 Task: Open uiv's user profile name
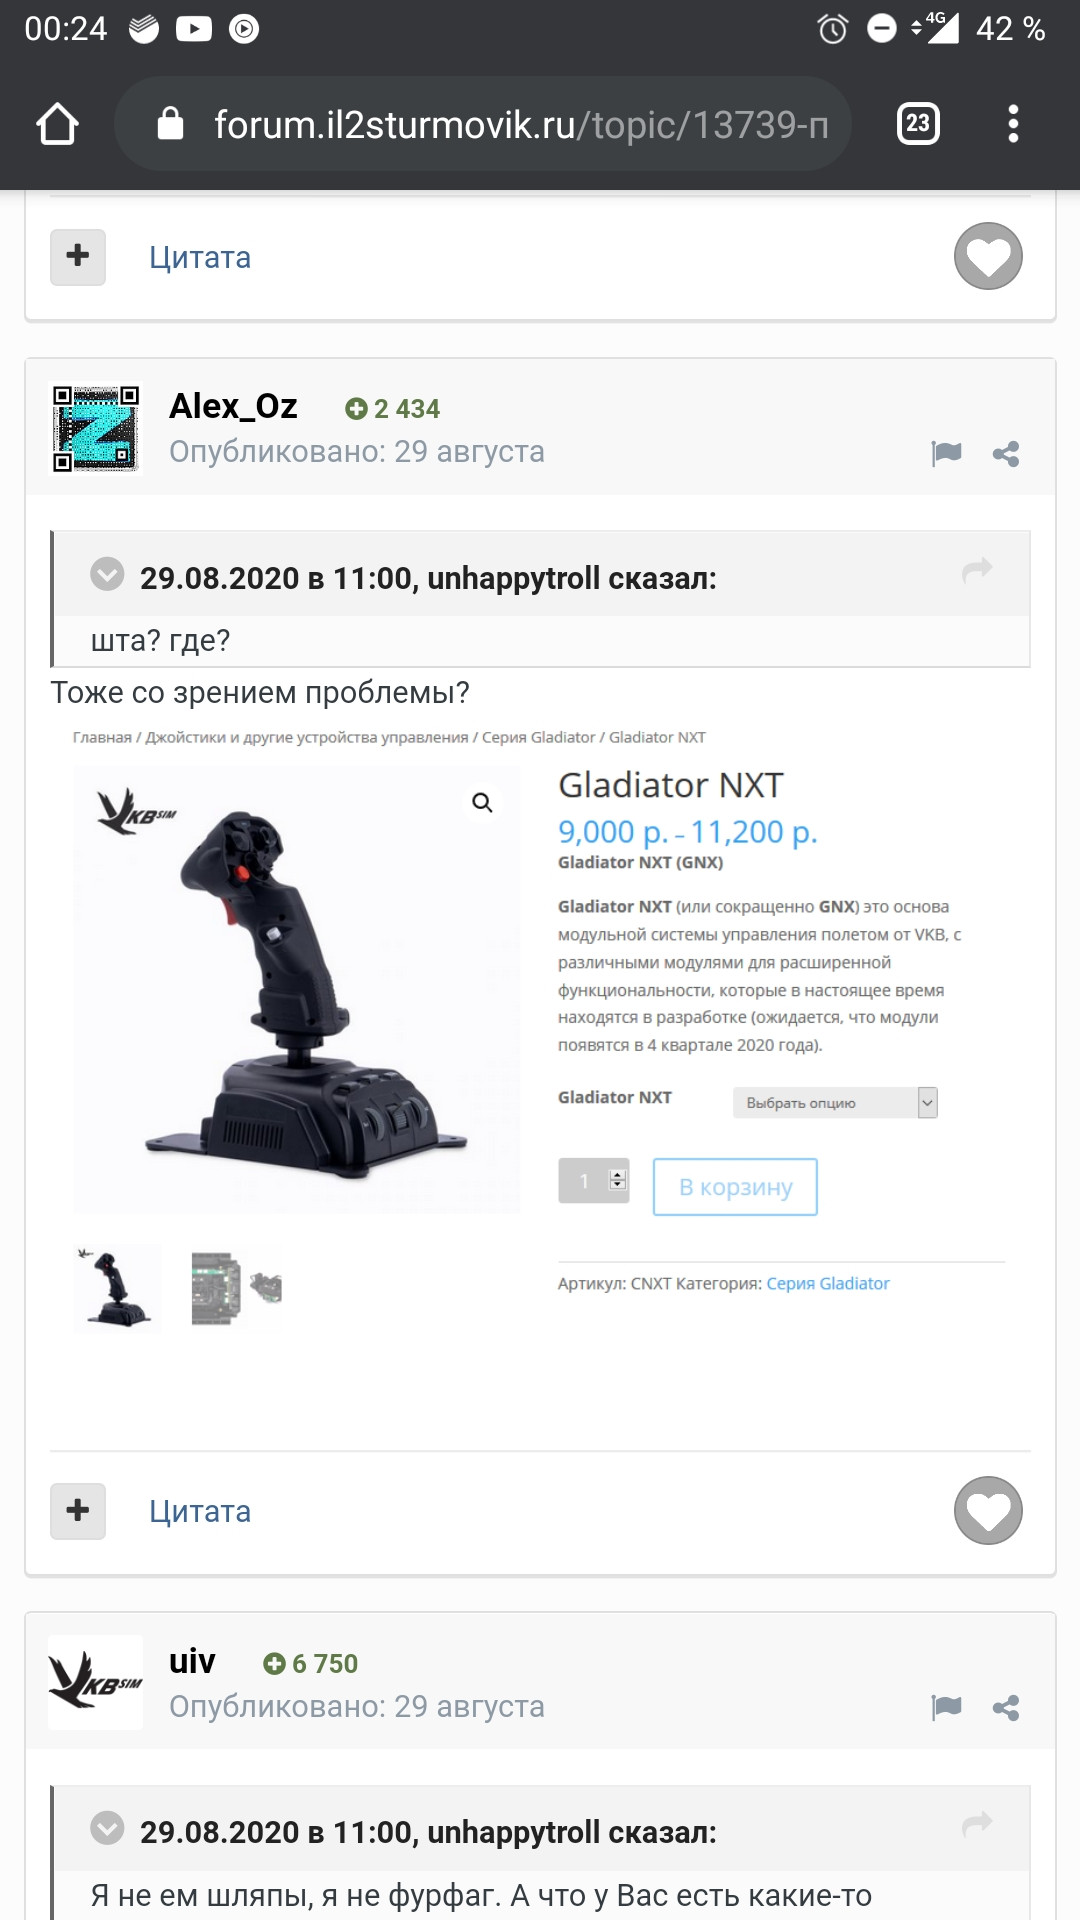[x=192, y=1661]
